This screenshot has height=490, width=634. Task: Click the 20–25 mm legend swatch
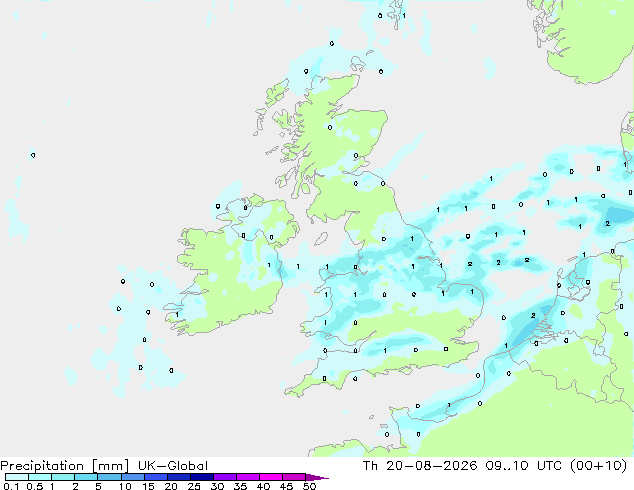[x=178, y=477]
